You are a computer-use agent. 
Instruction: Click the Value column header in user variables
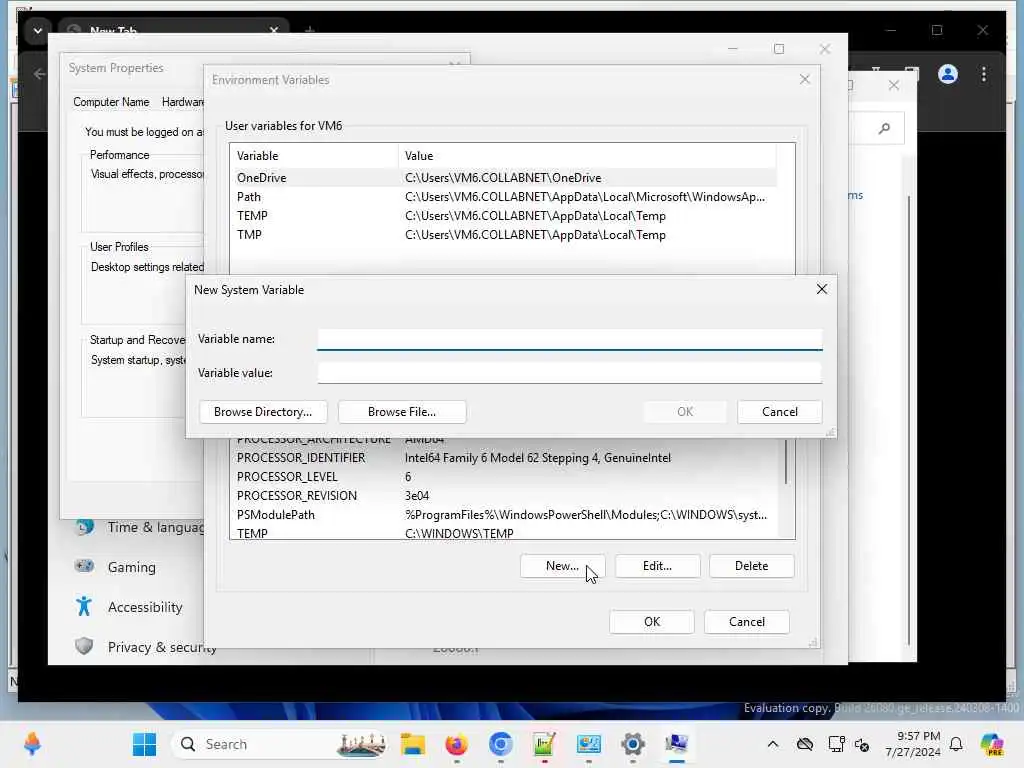(587, 156)
